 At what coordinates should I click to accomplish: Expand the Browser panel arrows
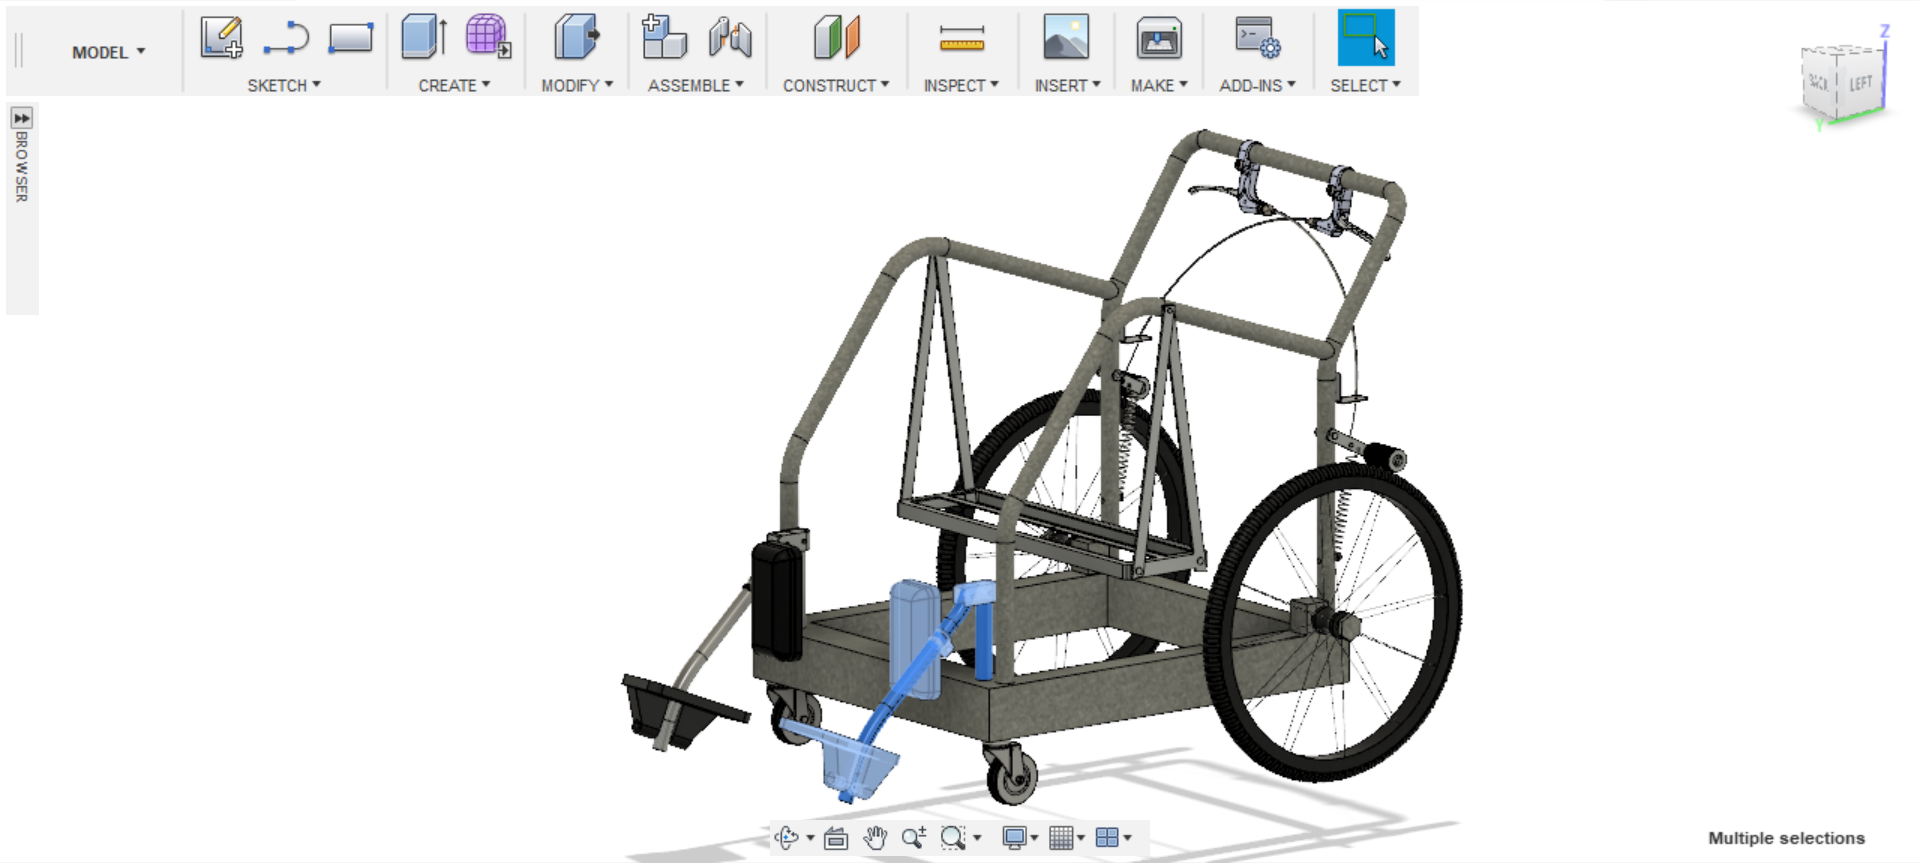click(x=21, y=118)
